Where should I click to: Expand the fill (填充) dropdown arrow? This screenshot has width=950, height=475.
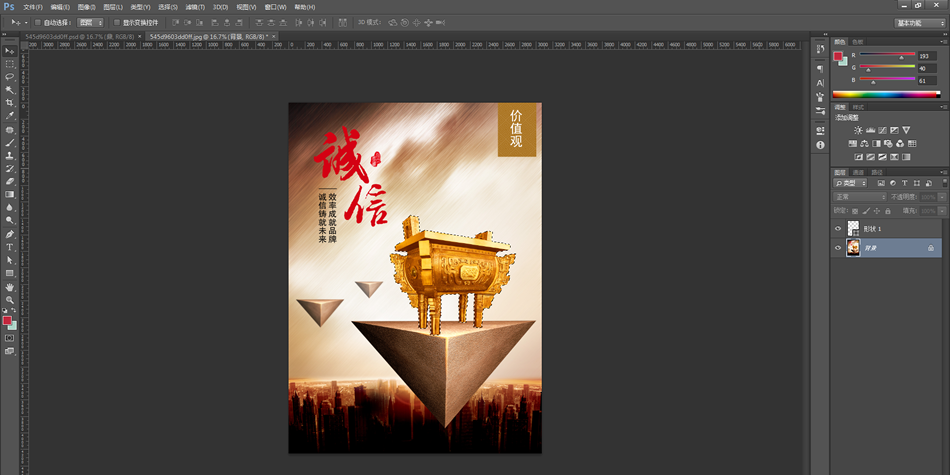click(x=942, y=211)
